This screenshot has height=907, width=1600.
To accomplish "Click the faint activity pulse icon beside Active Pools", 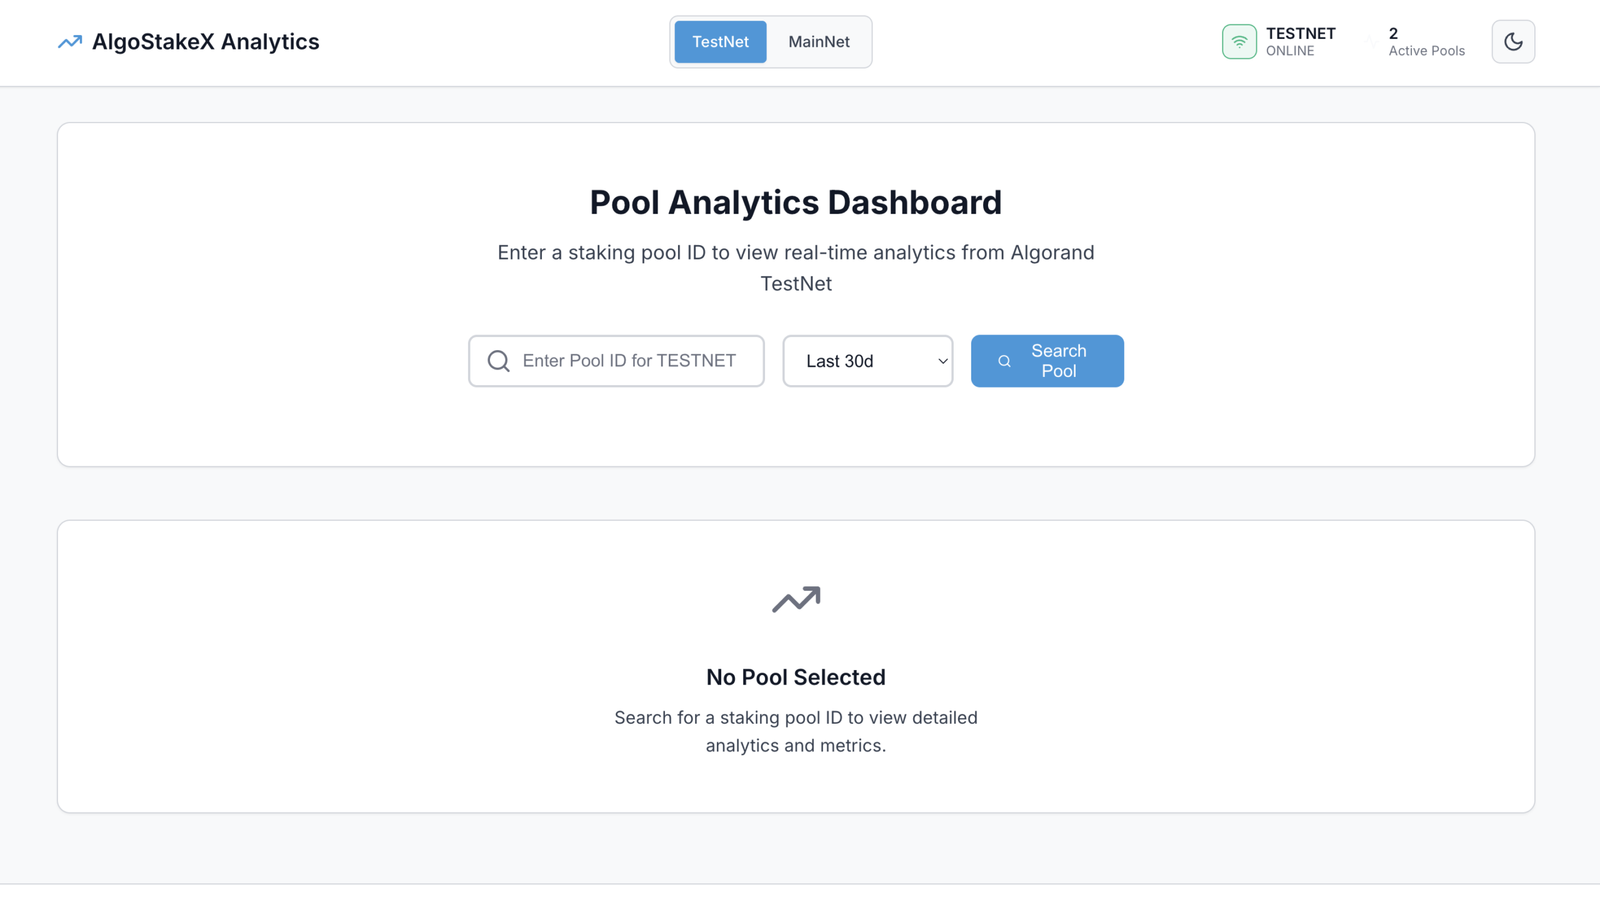I will 1372,42.
